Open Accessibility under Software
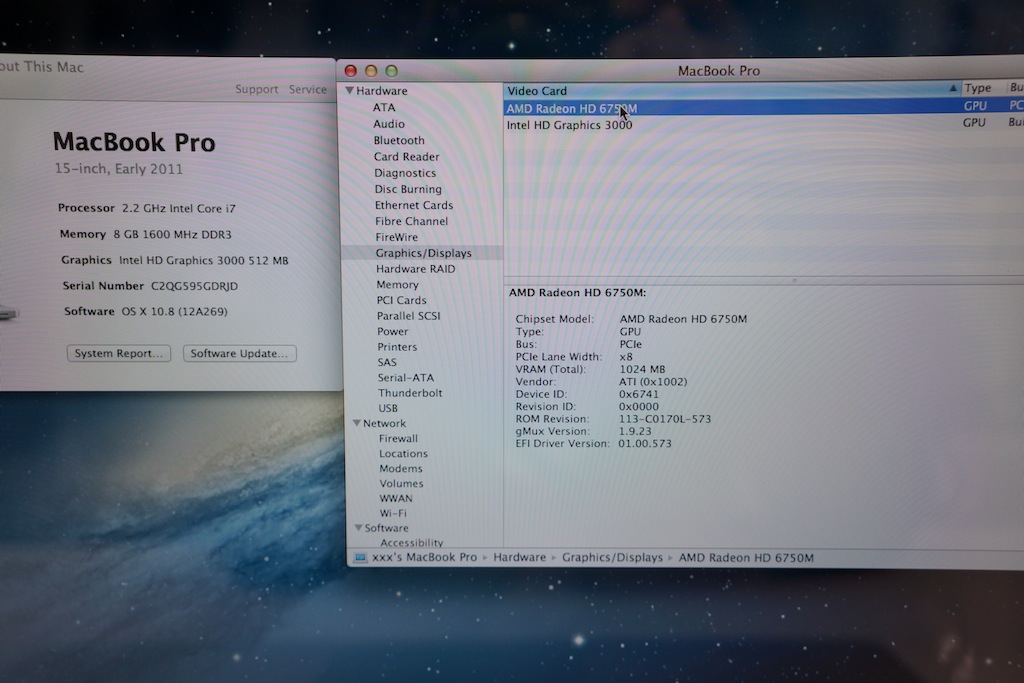This screenshot has height=683, width=1024. pyautogui.click(x=411, y=542)
